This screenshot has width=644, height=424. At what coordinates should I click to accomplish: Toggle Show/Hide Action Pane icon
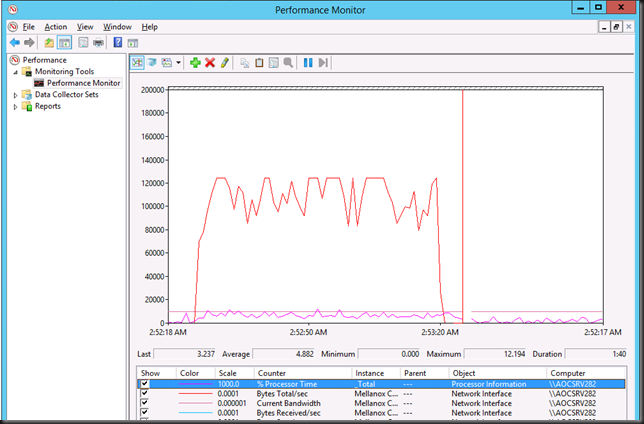(132, 43)
